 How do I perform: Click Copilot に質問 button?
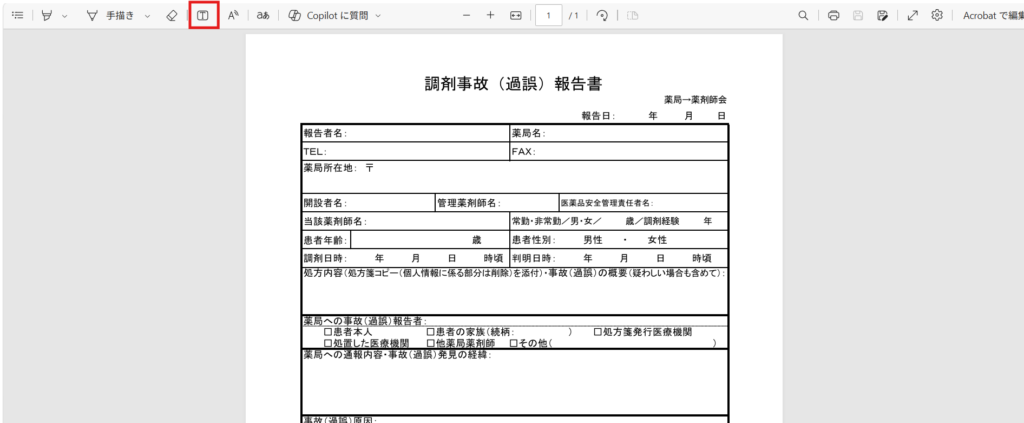click(x=328, y=16)
